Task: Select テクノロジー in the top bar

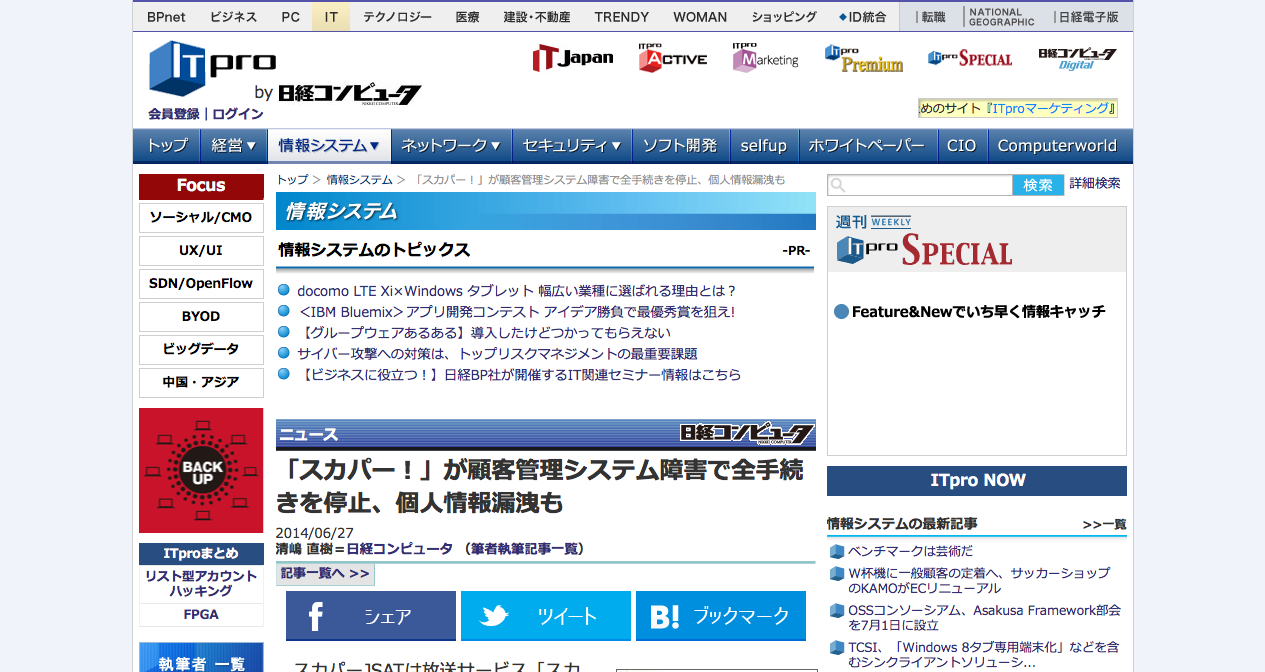Action: 397,17
